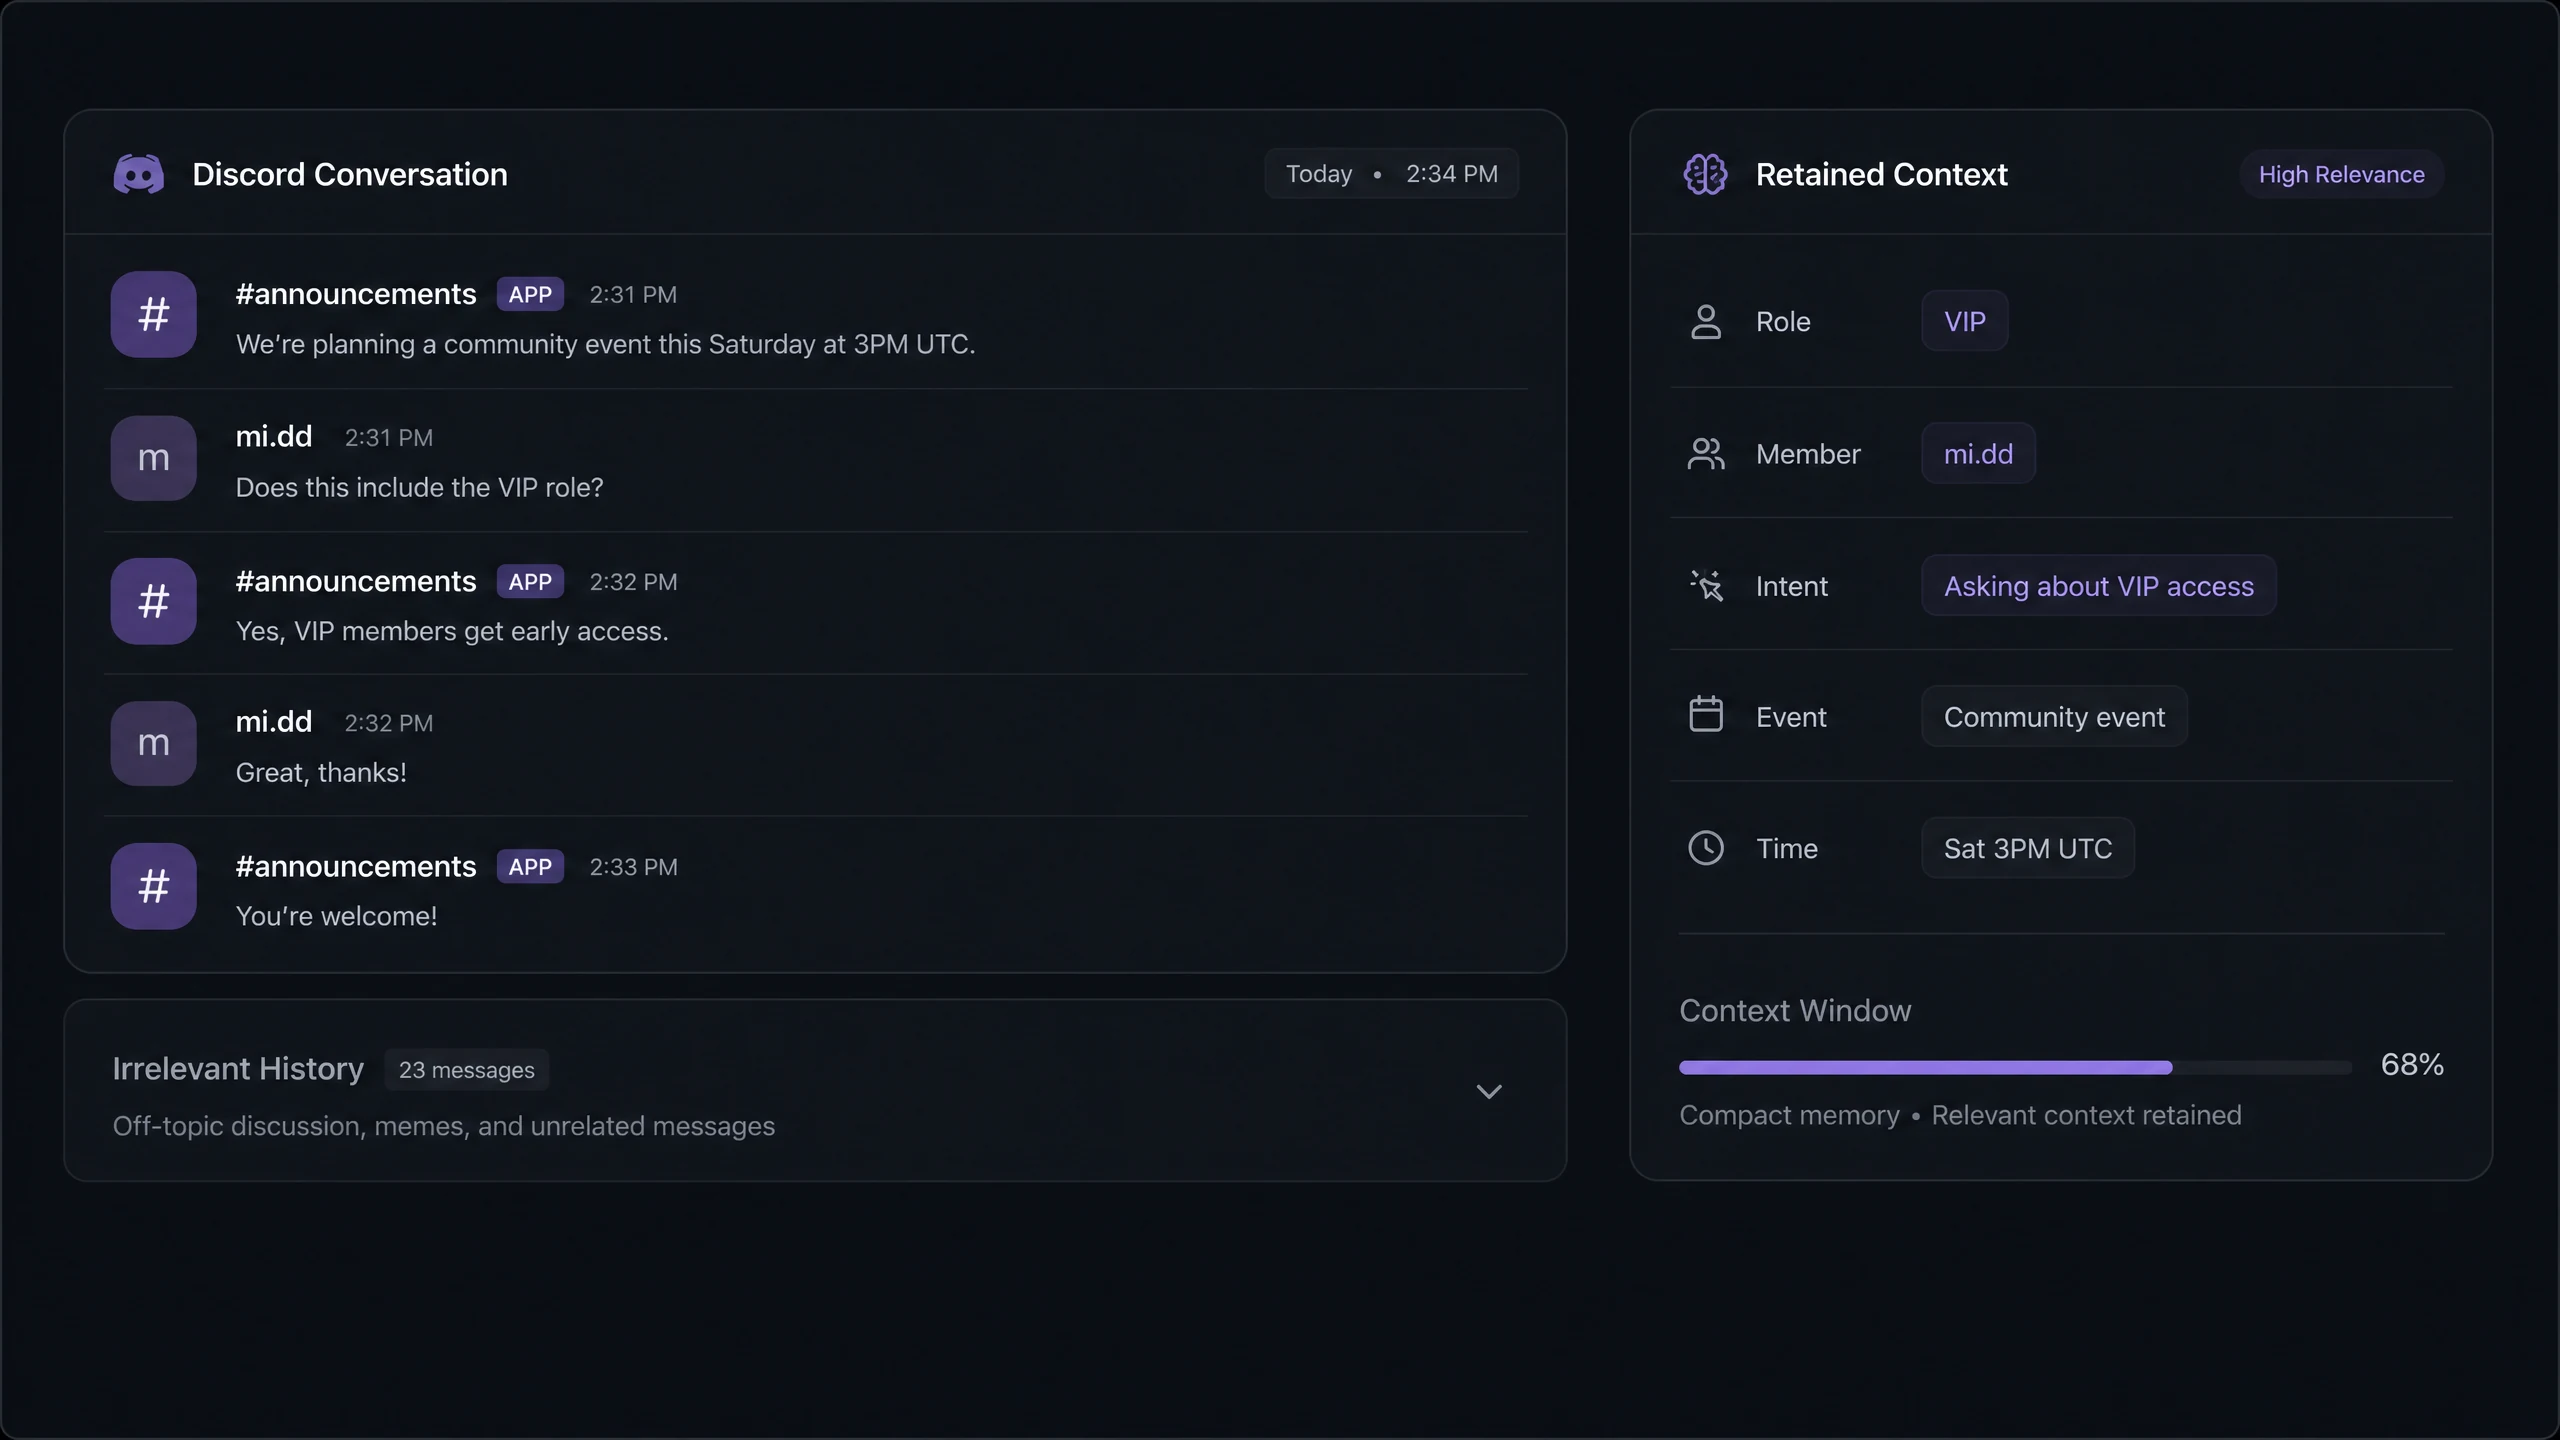Expand the Irrelevant History chevron
The width and height of the screenshot is (2560, 1440).
(x=1489, y=1091)
